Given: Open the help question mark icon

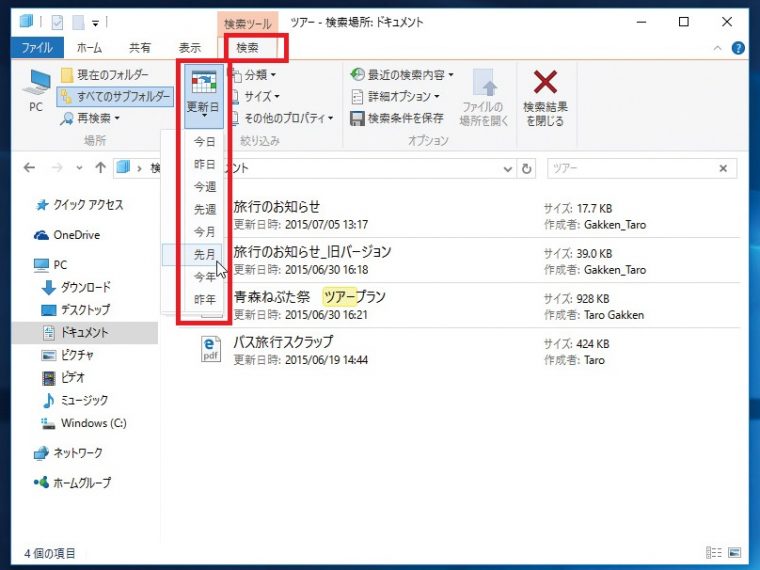Looking at the screenshot, I should tap(738, 48).
